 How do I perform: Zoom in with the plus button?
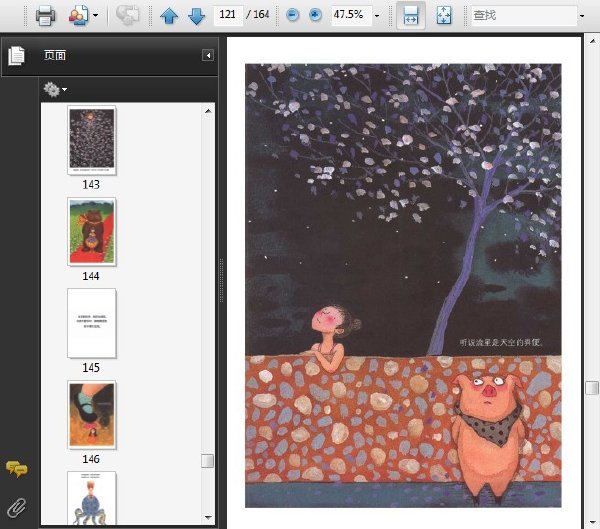[315, 15]
